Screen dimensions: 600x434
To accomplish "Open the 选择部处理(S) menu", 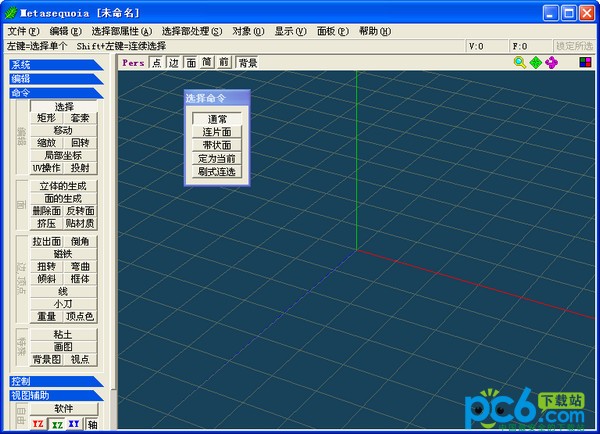I will [x=192, y=31].
